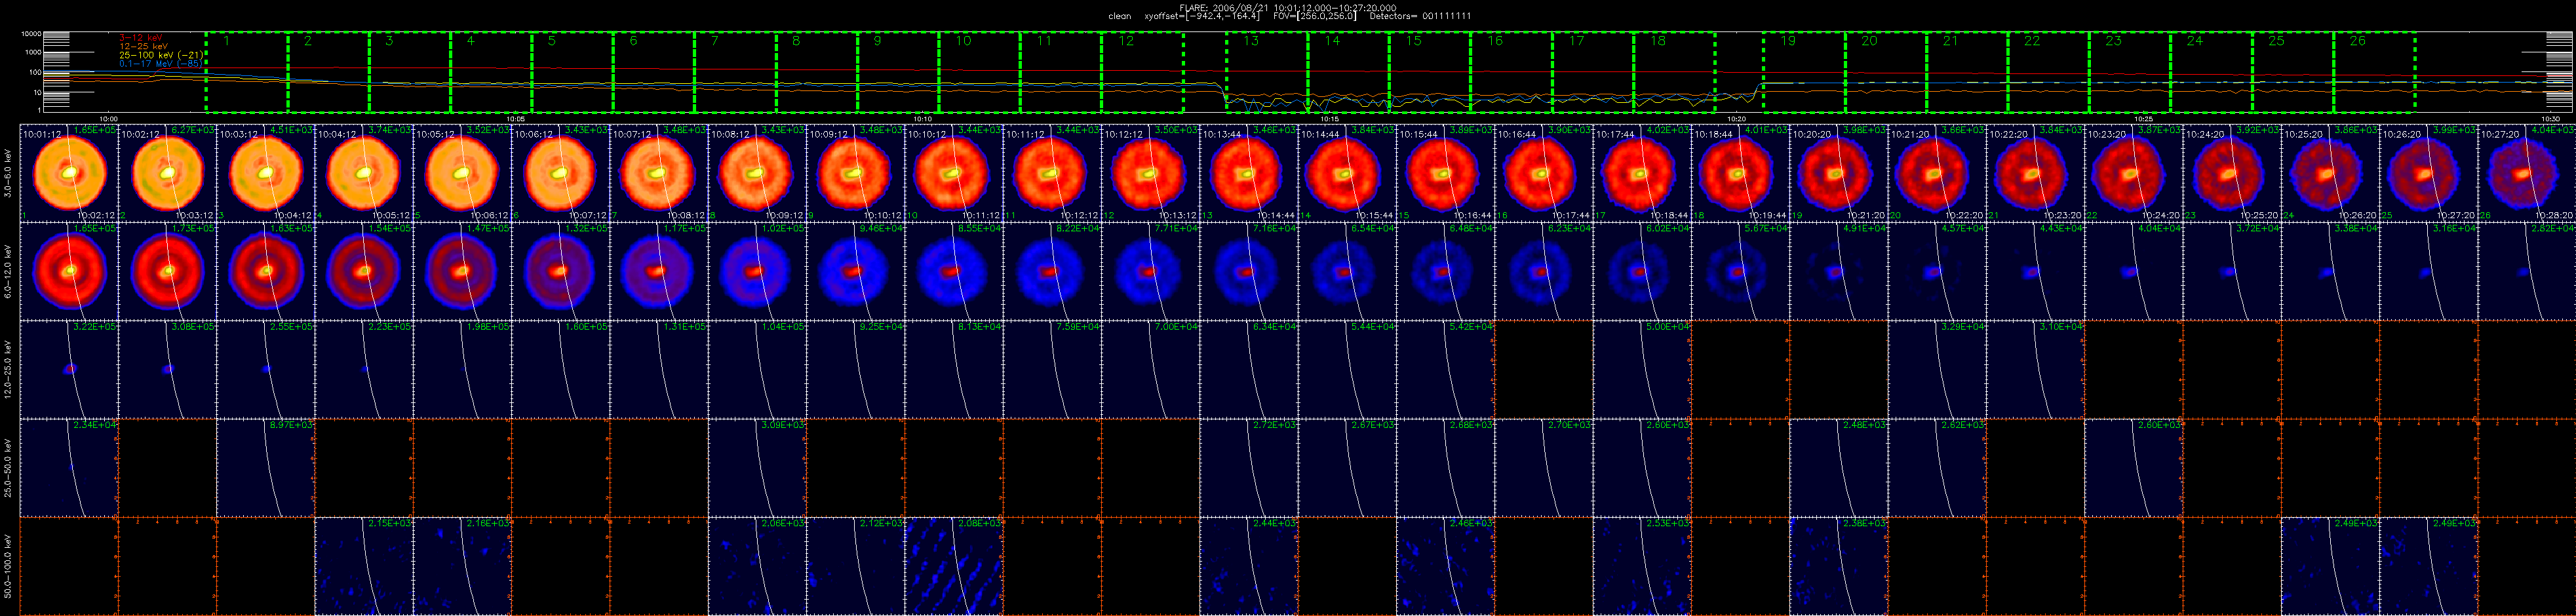This screenshot has width=2576, height=616.
Task: Click the 12.0-25.0 keV row label
Action: (8, 369)
